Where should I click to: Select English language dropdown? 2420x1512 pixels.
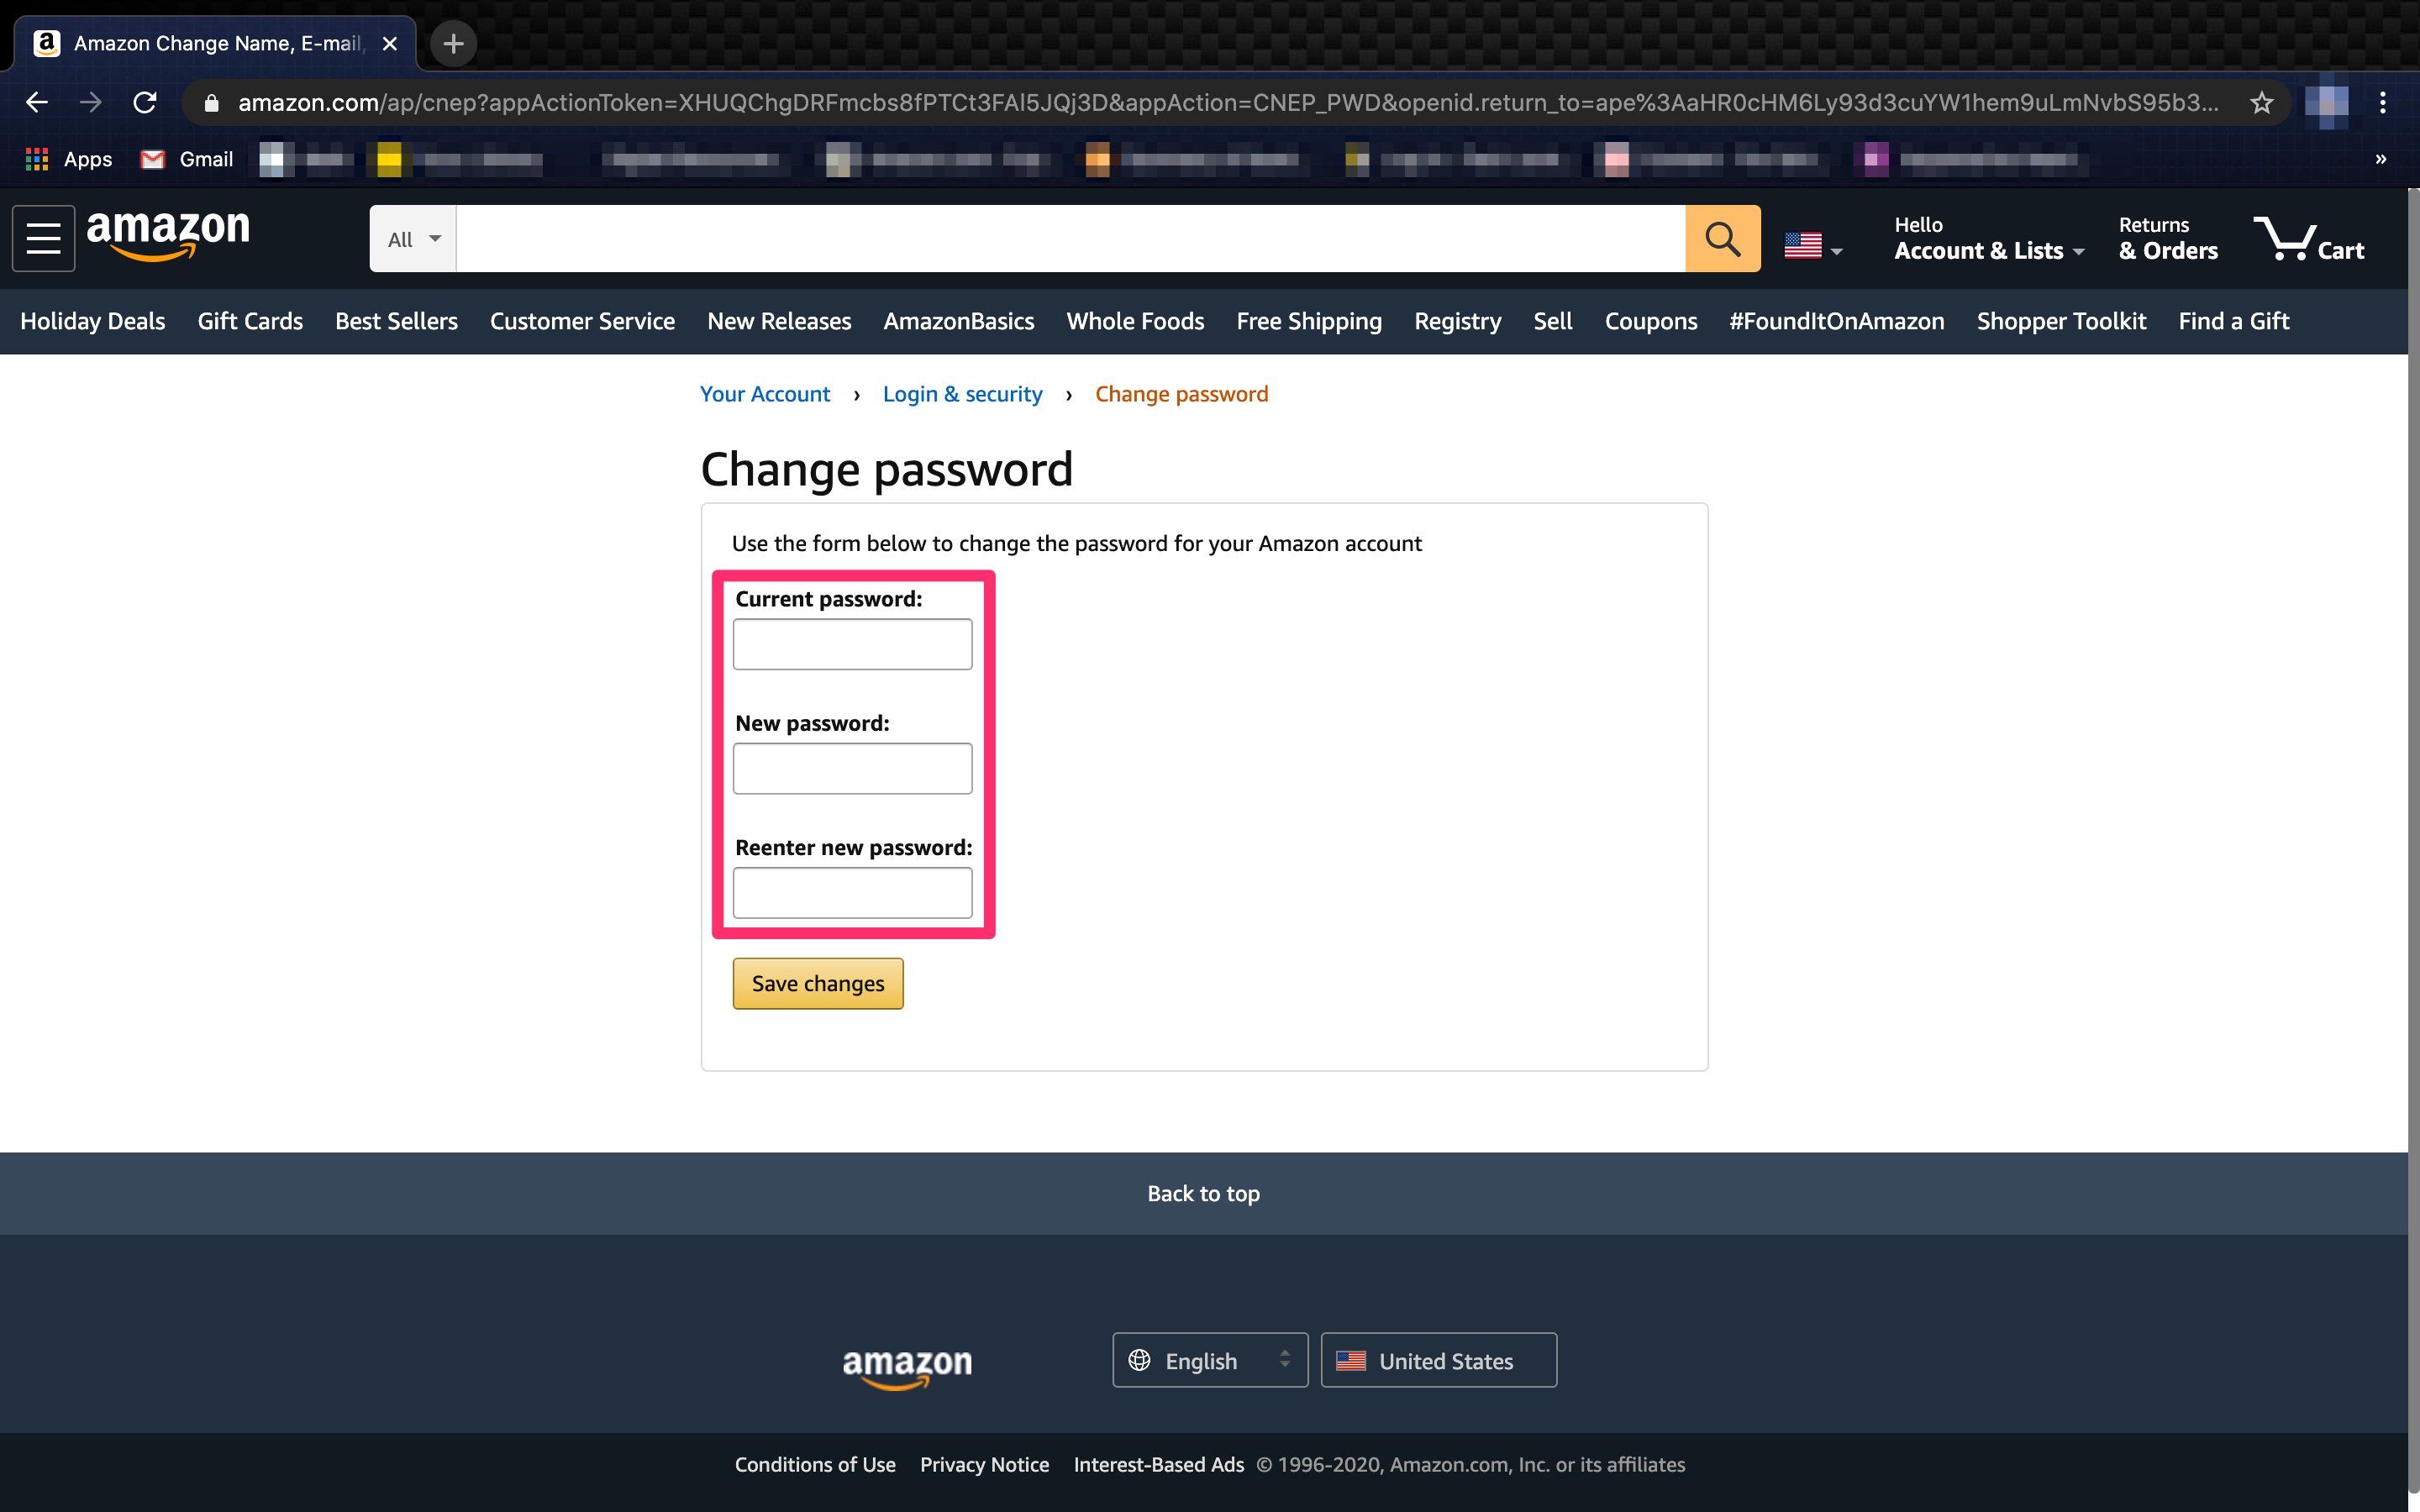1206,1361
